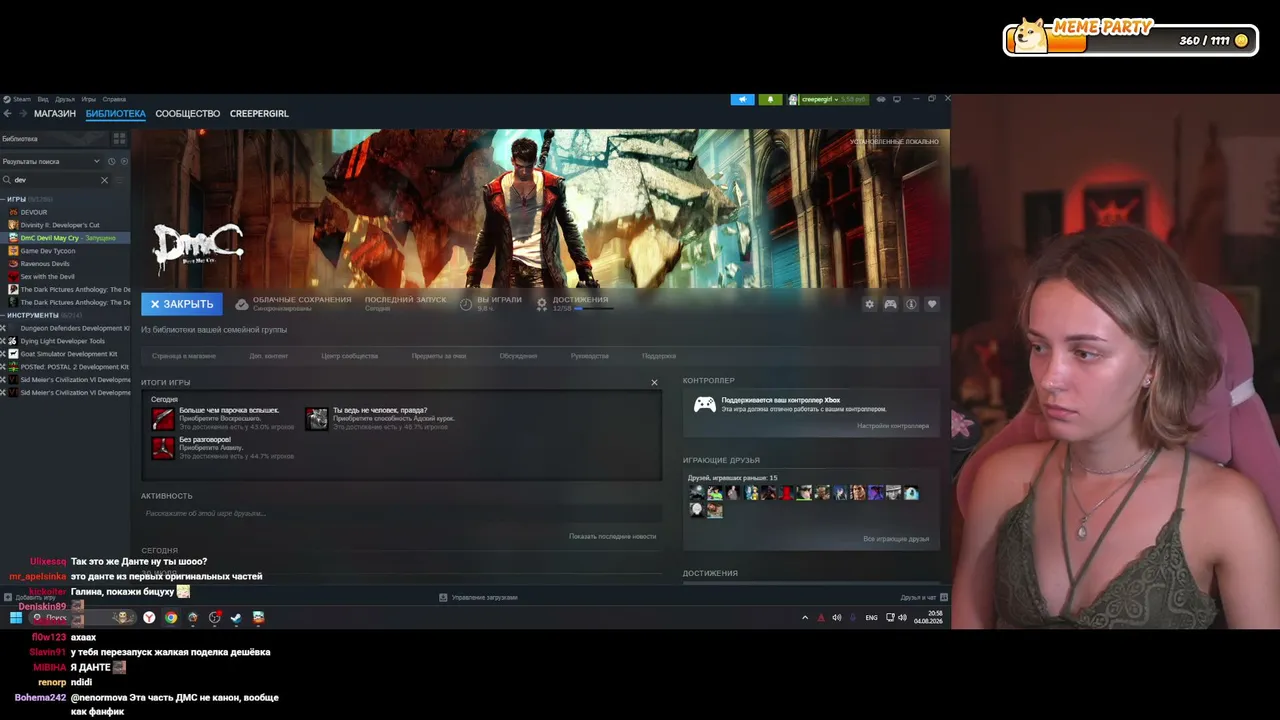Click the play time clock icon

[466, 304]
